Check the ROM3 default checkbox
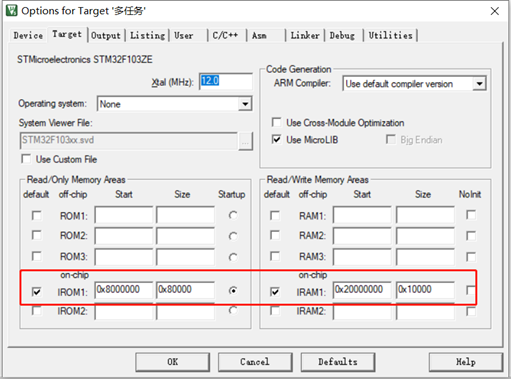Image resolution: width=511 pixels, height=379 pixels. [x=36, y=256]
